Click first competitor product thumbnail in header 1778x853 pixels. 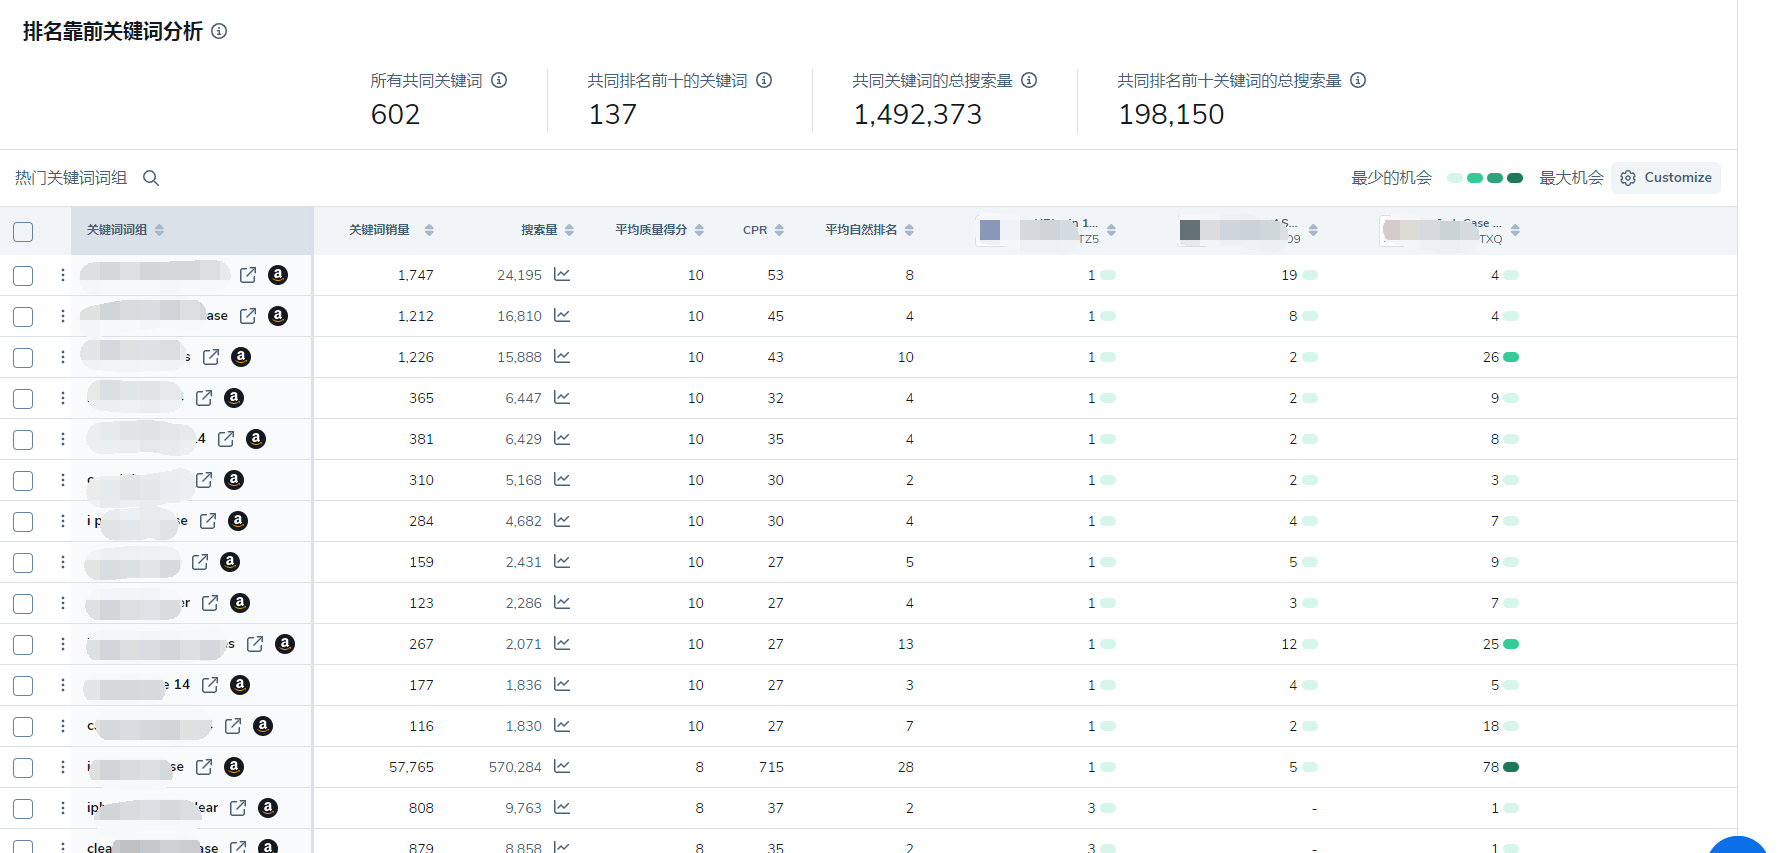click(x=990, y=230)
